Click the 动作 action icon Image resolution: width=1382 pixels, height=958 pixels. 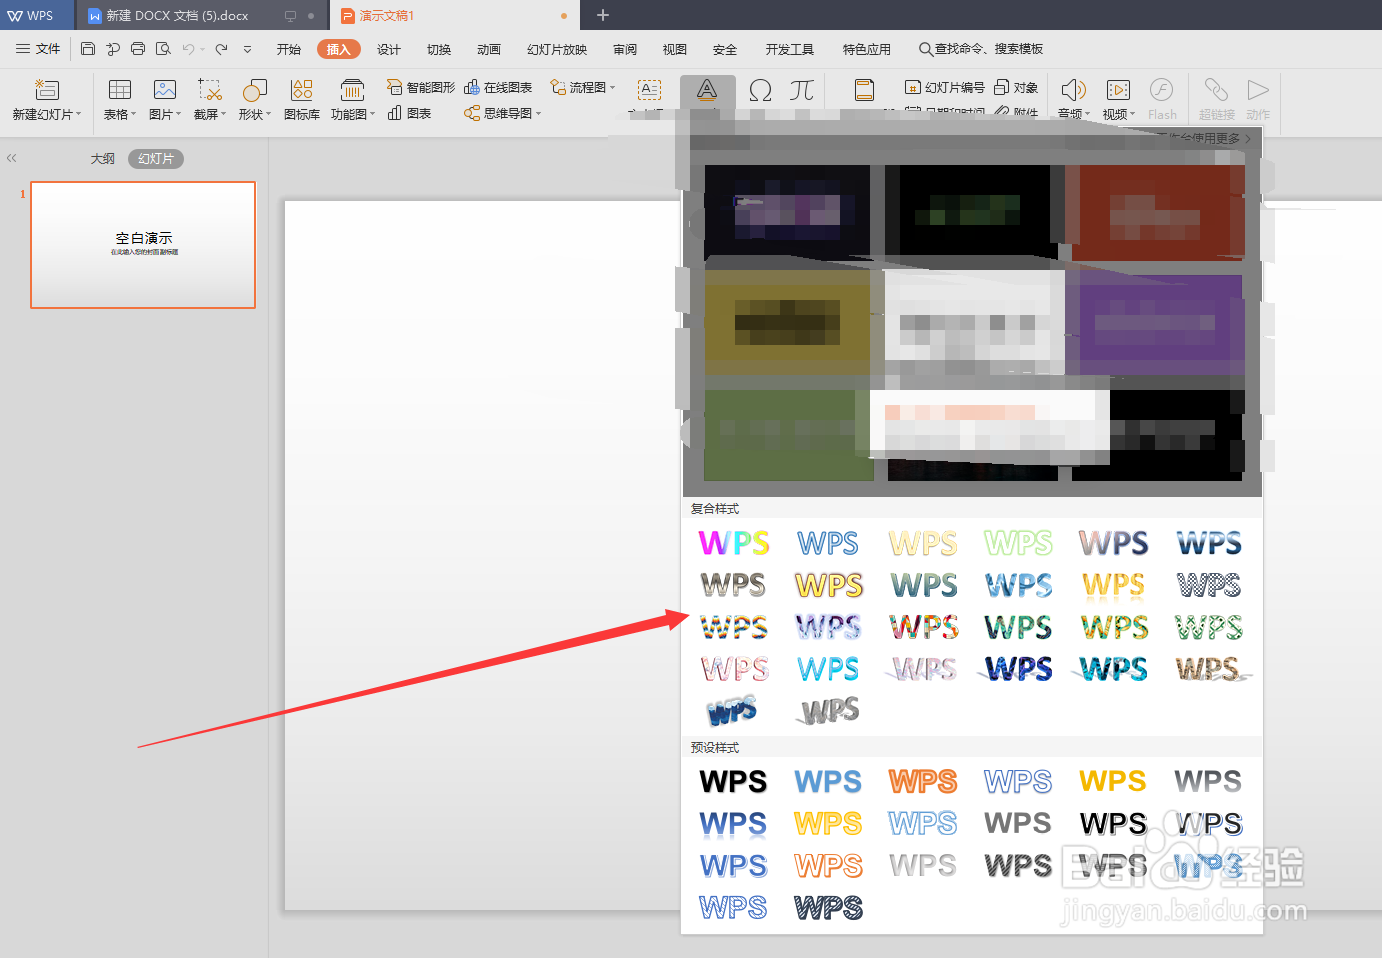1258,90
